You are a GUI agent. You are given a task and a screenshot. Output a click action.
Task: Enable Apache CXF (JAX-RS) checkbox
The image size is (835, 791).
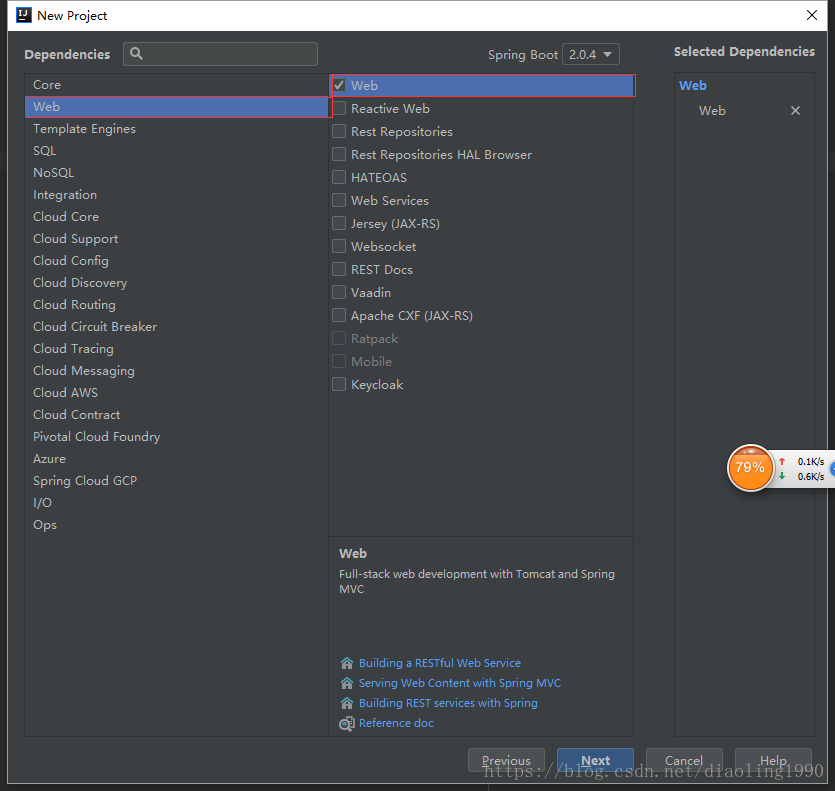339,315
